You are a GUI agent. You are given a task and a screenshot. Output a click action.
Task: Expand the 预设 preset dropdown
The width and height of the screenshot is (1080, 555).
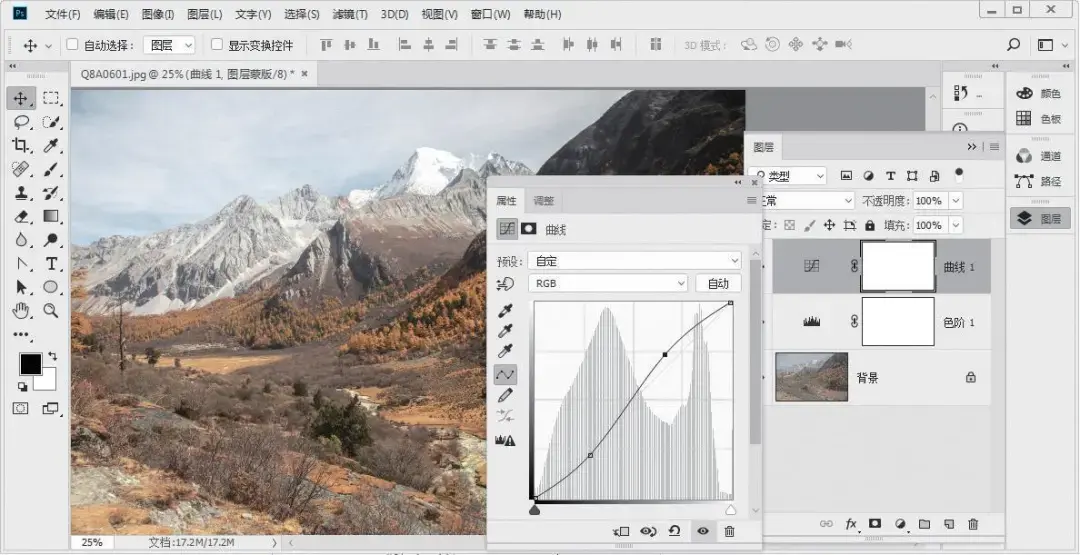pos(634,261)
